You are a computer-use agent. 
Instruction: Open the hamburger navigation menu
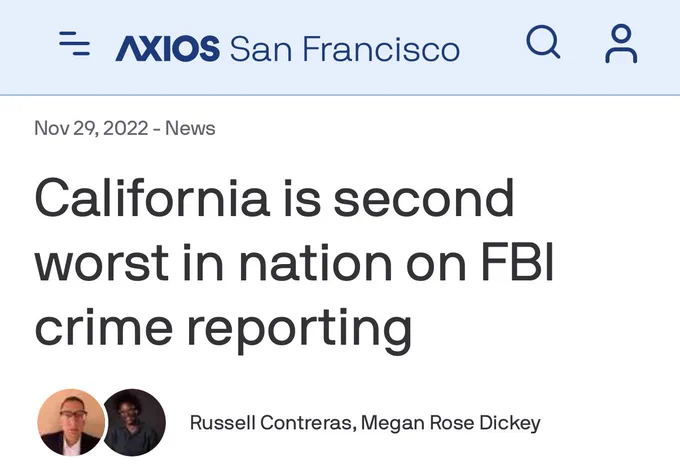75,45
